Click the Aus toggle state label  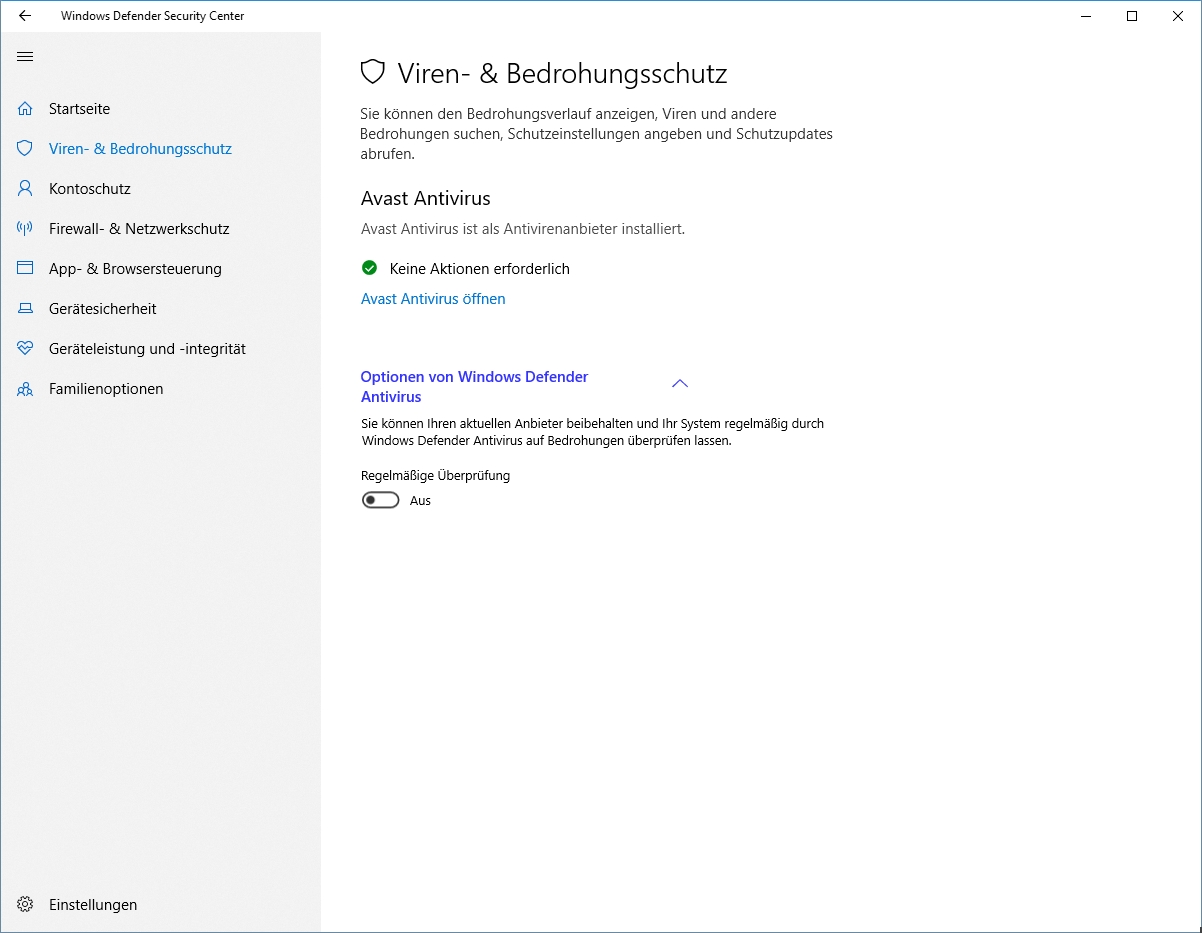pyautogui.click(x=420, y=500)
